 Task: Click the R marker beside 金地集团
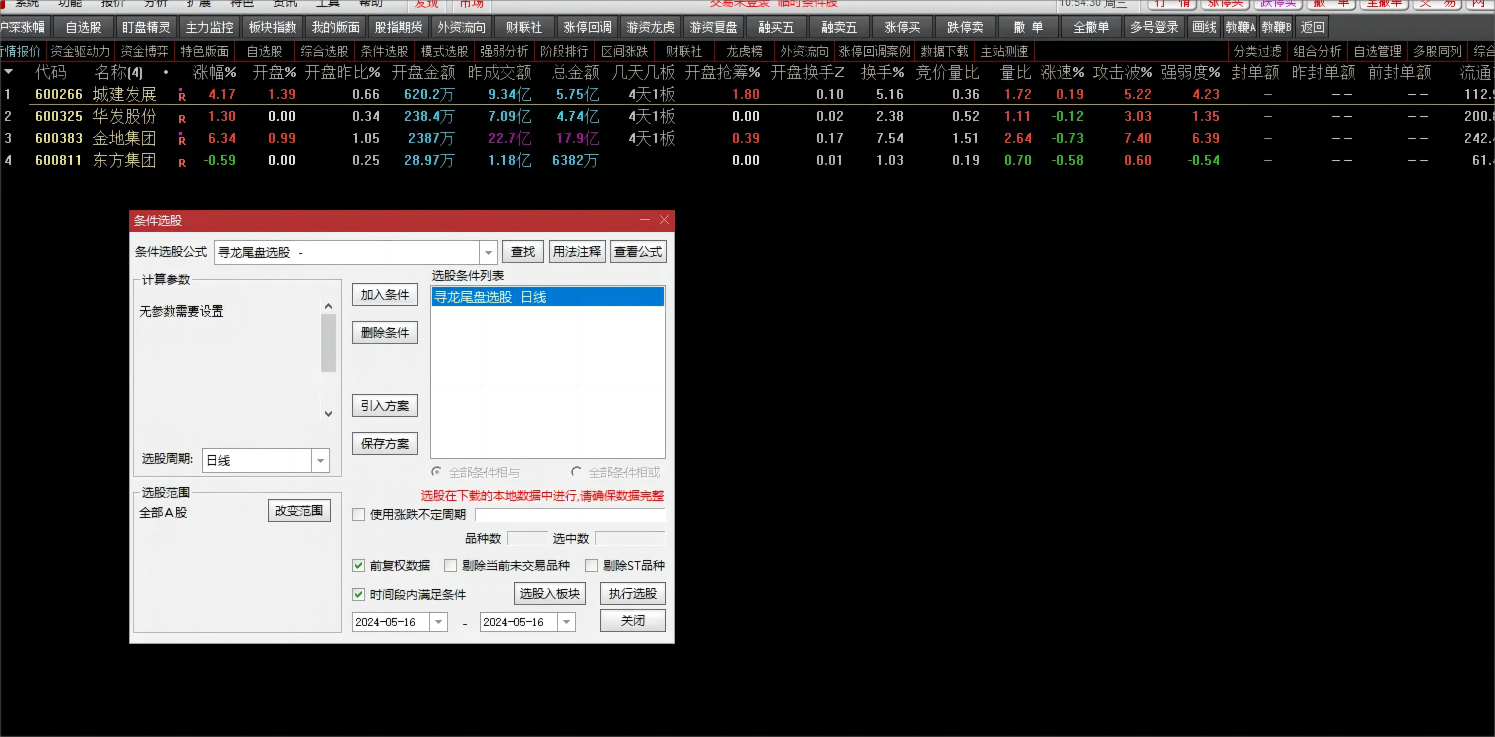[182, 139]
